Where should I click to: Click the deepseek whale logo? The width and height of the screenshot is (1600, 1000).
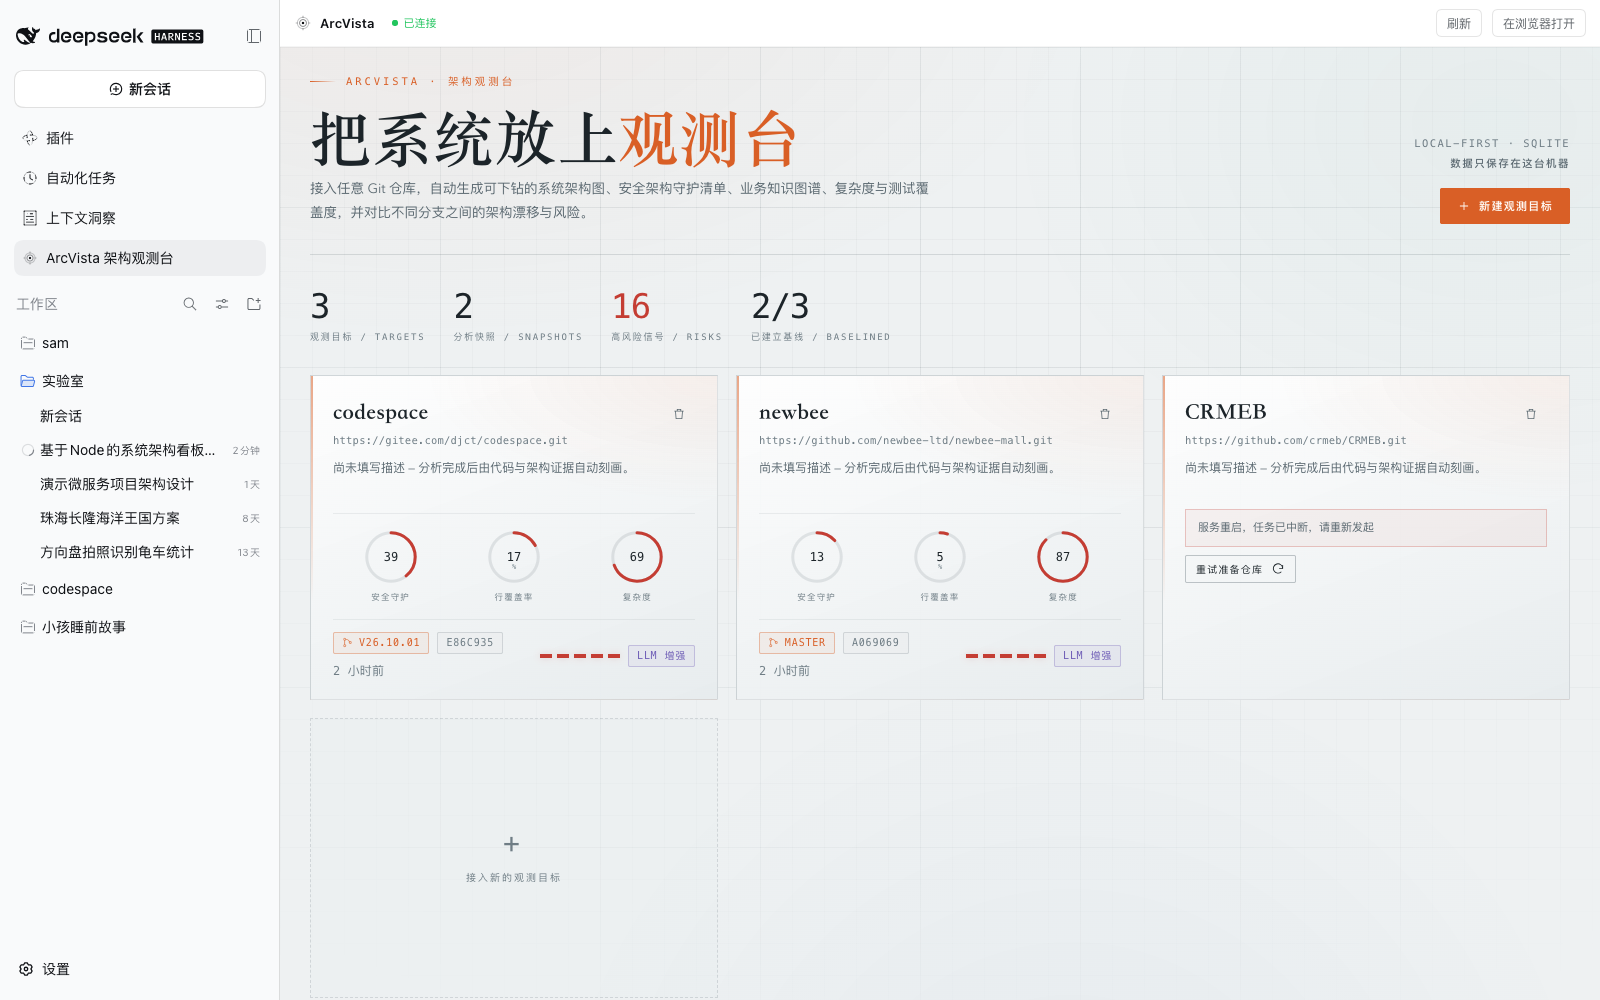28,36
